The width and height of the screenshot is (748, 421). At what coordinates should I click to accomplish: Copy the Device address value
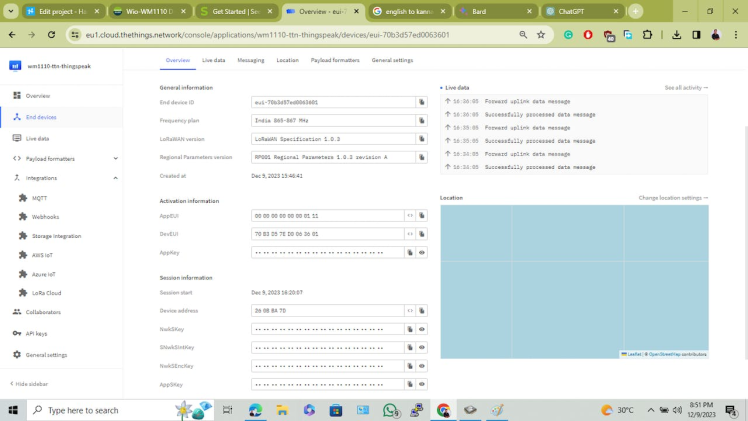[x=422, y=311]
